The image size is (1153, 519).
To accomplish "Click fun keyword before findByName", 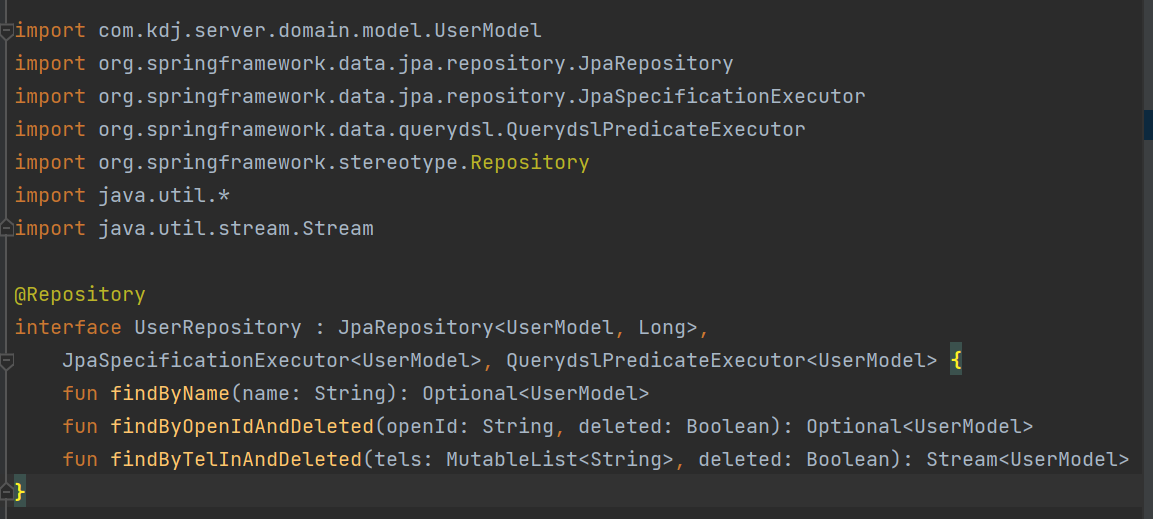I will click(80, 393).
